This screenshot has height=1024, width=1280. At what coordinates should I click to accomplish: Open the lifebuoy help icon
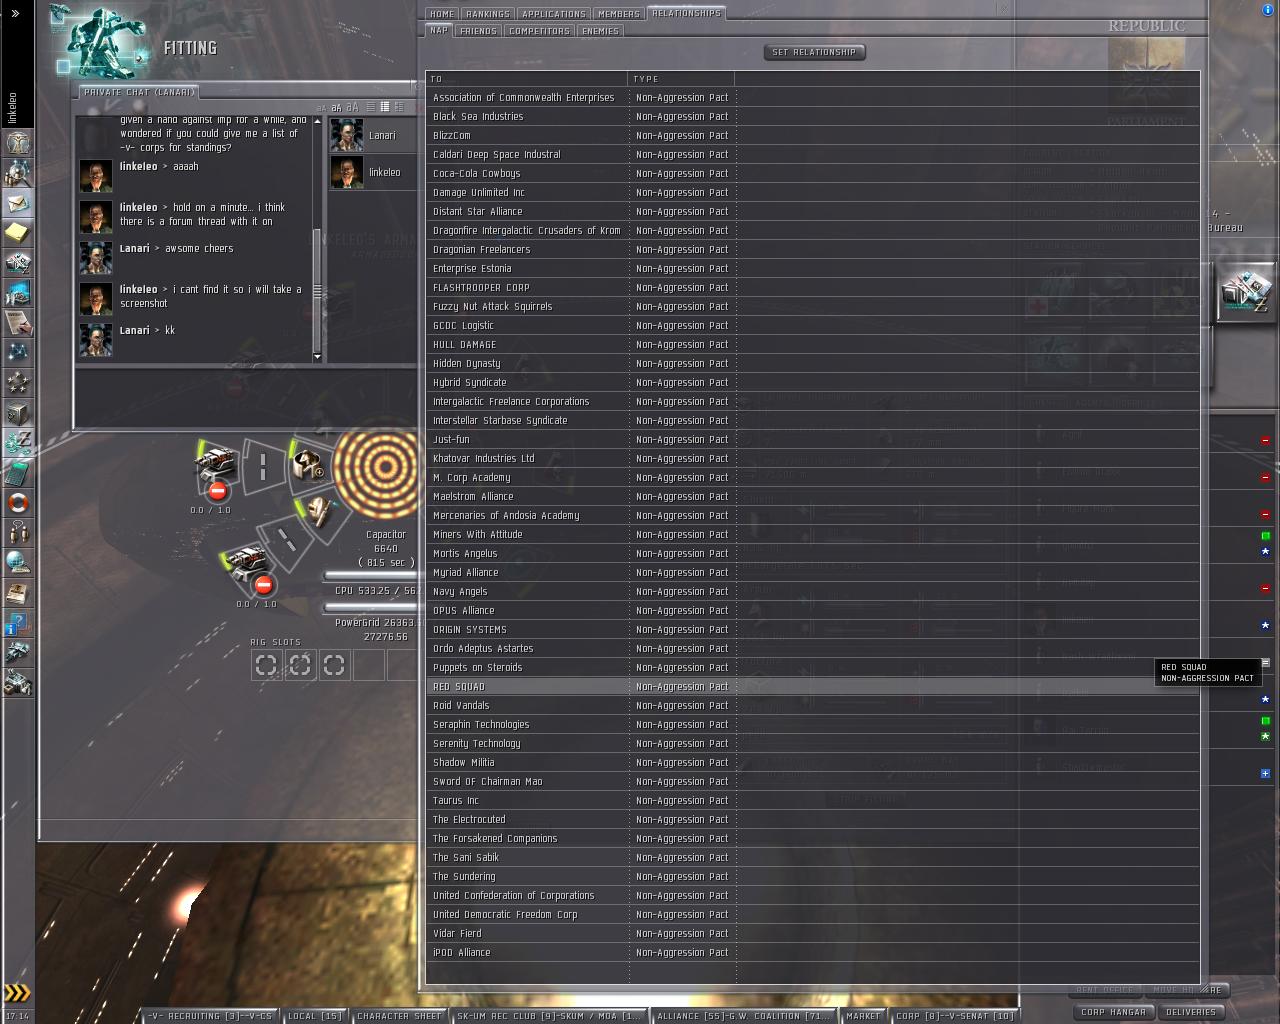click(18, 503)
